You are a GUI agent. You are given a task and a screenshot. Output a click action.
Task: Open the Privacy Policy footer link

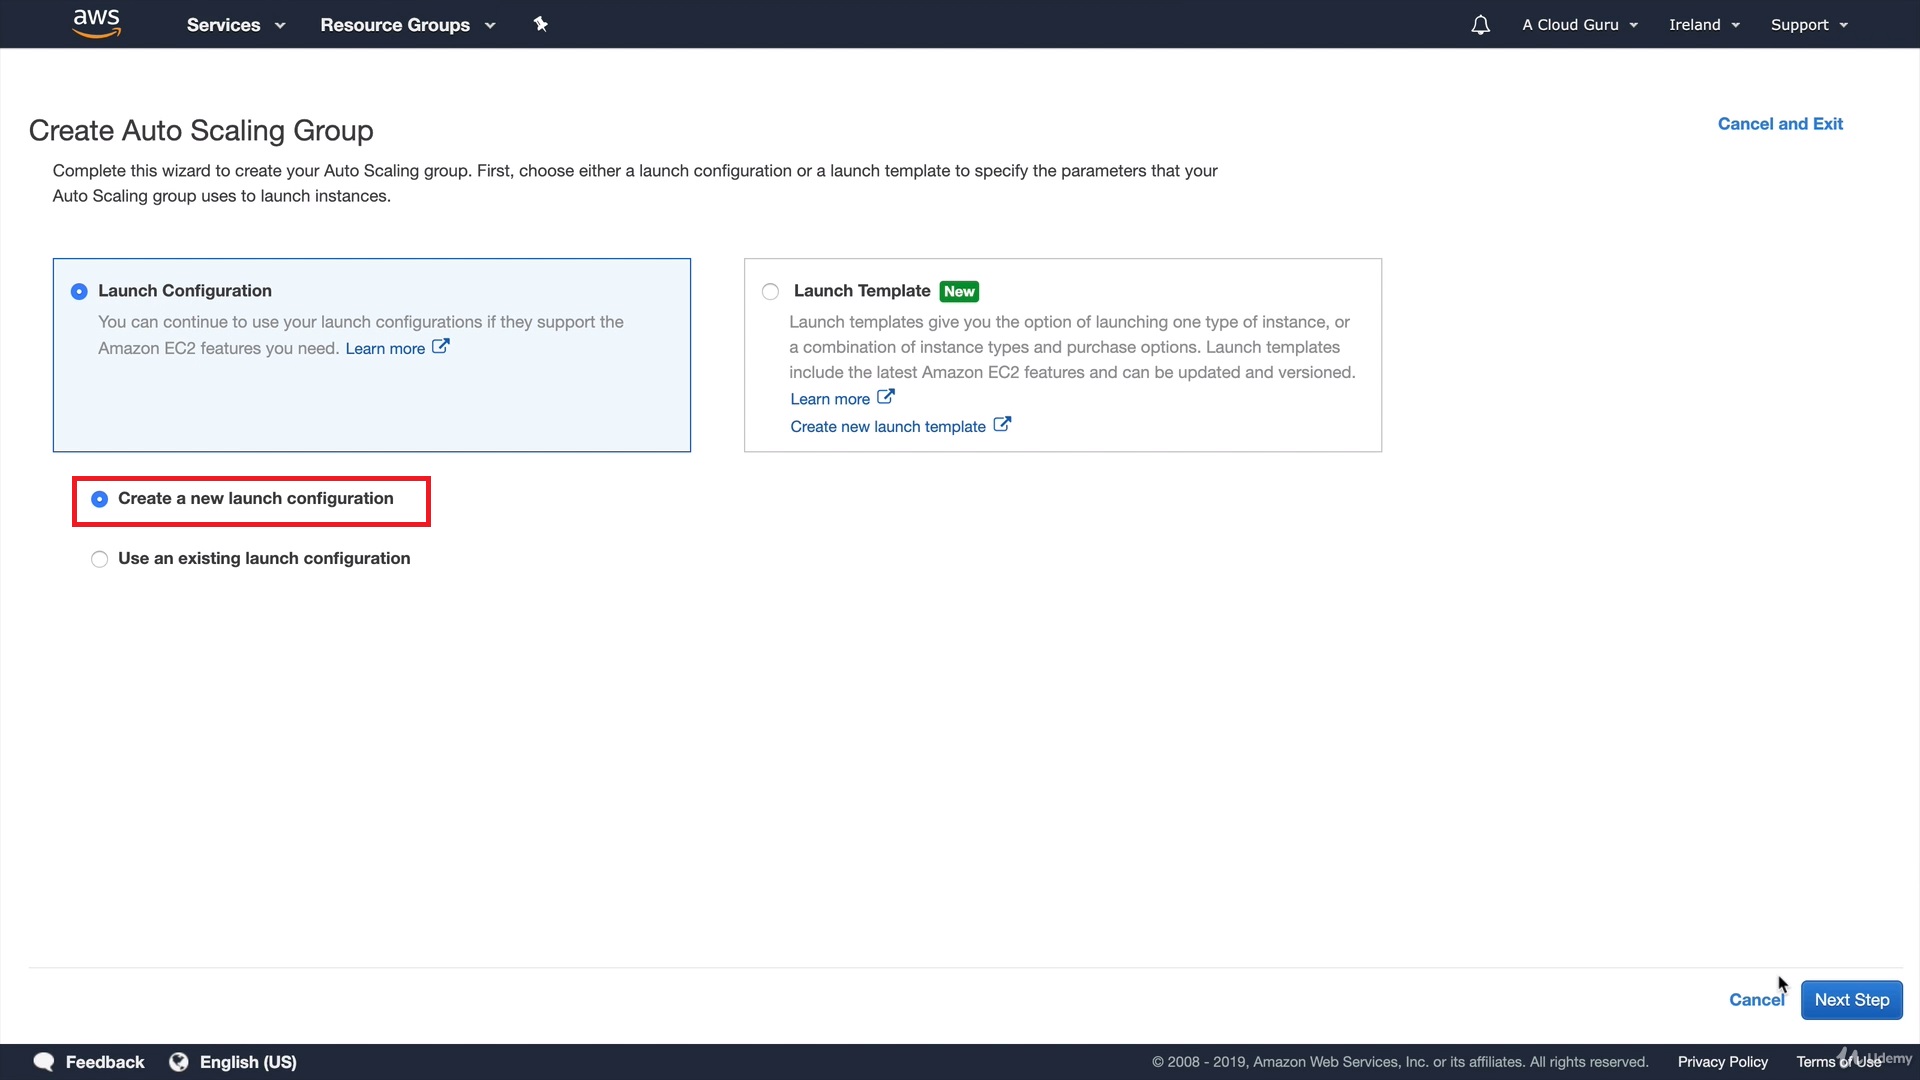(1722, 1062)
